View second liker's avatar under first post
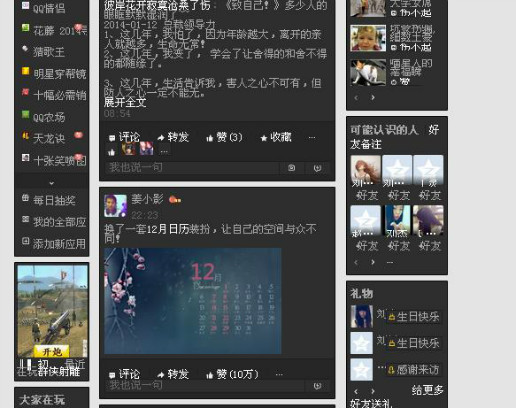 click(146, 149)
